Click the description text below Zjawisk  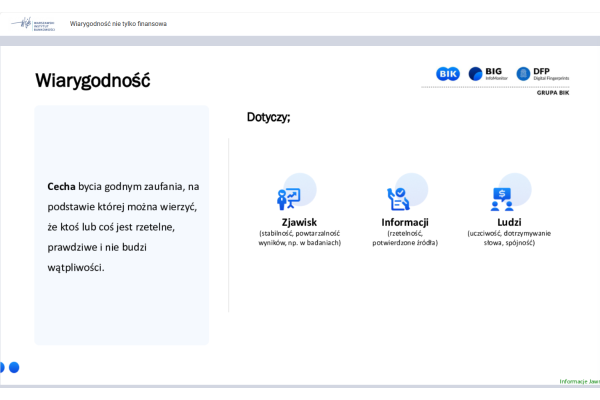tap(299, 238)
